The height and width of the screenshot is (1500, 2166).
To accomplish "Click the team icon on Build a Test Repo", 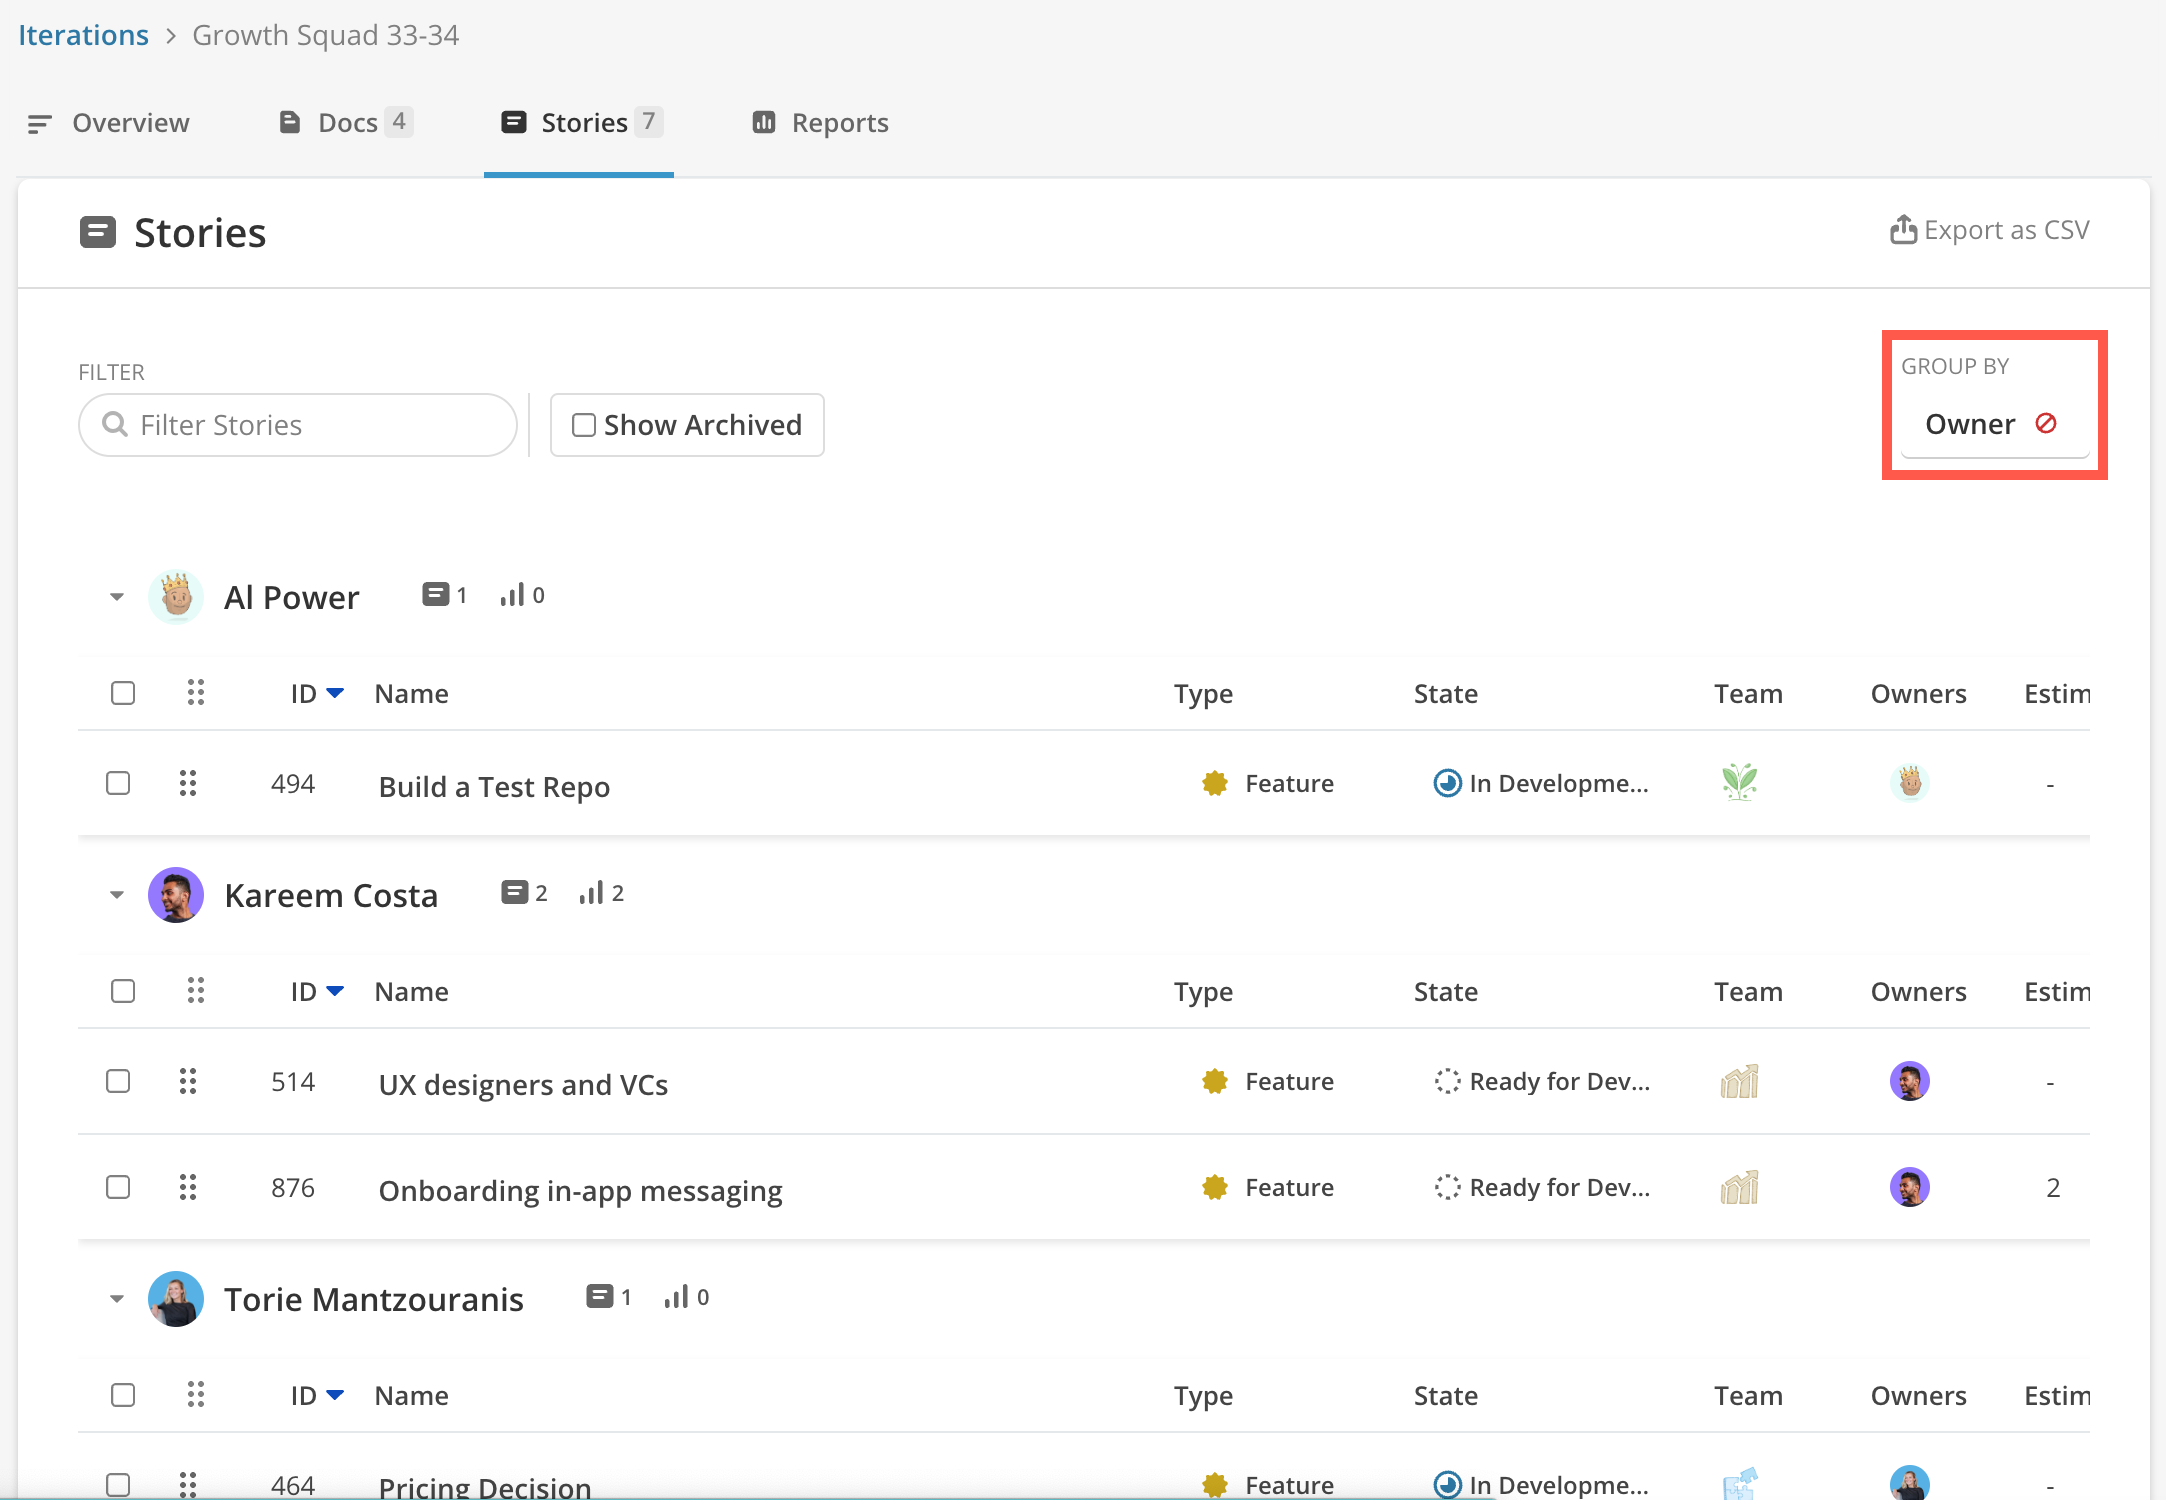I will click(x=1739, y=783).
